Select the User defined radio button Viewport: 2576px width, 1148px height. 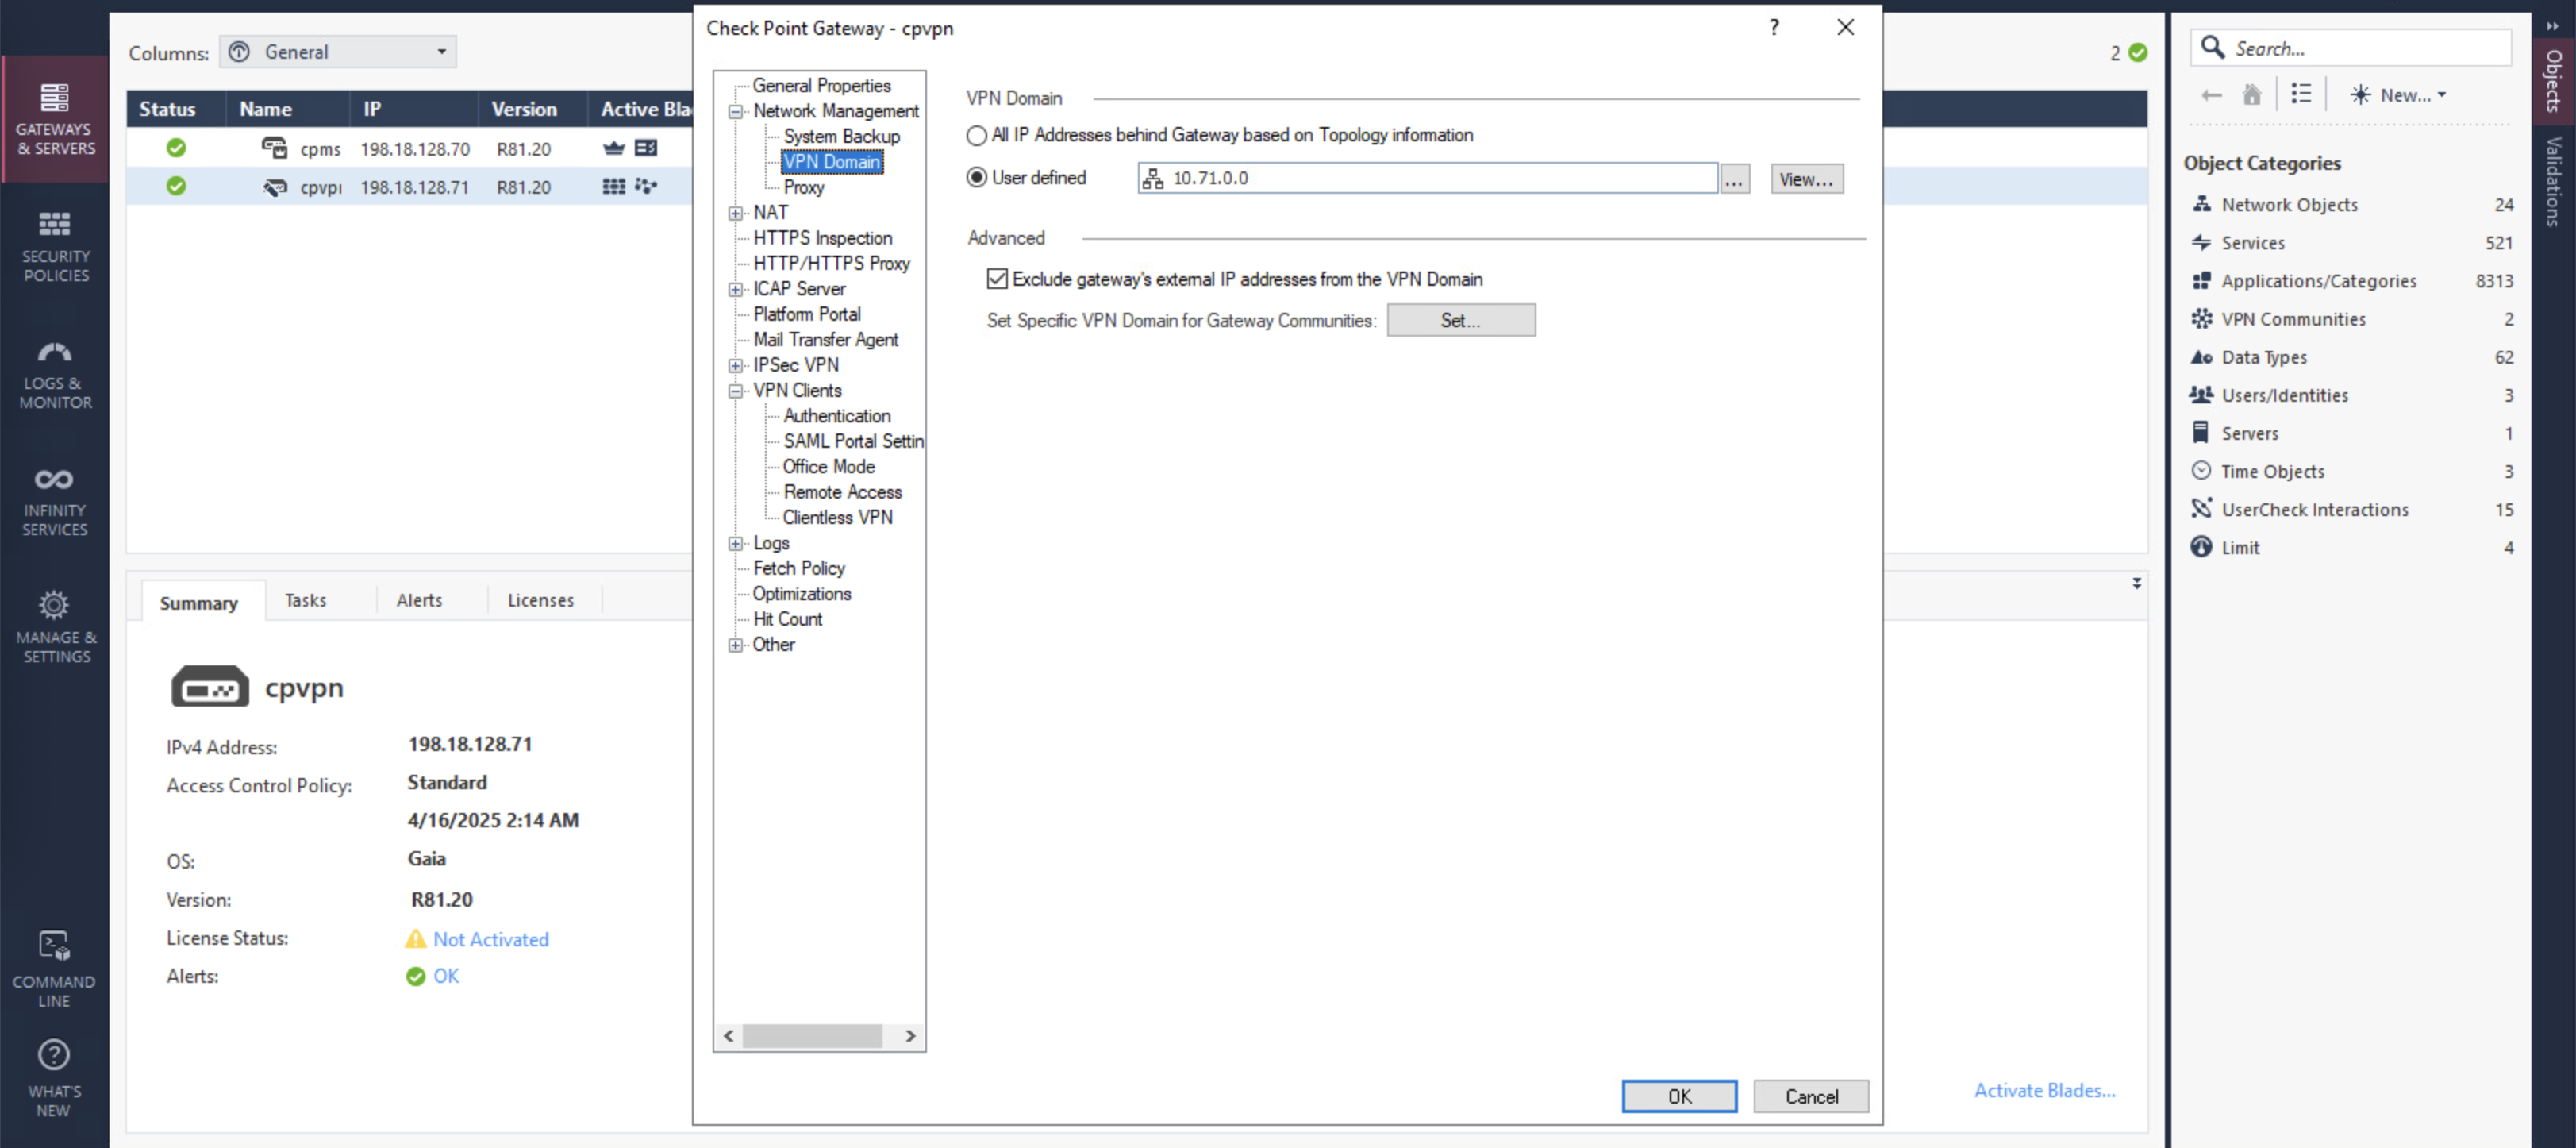tap(976, 178)
